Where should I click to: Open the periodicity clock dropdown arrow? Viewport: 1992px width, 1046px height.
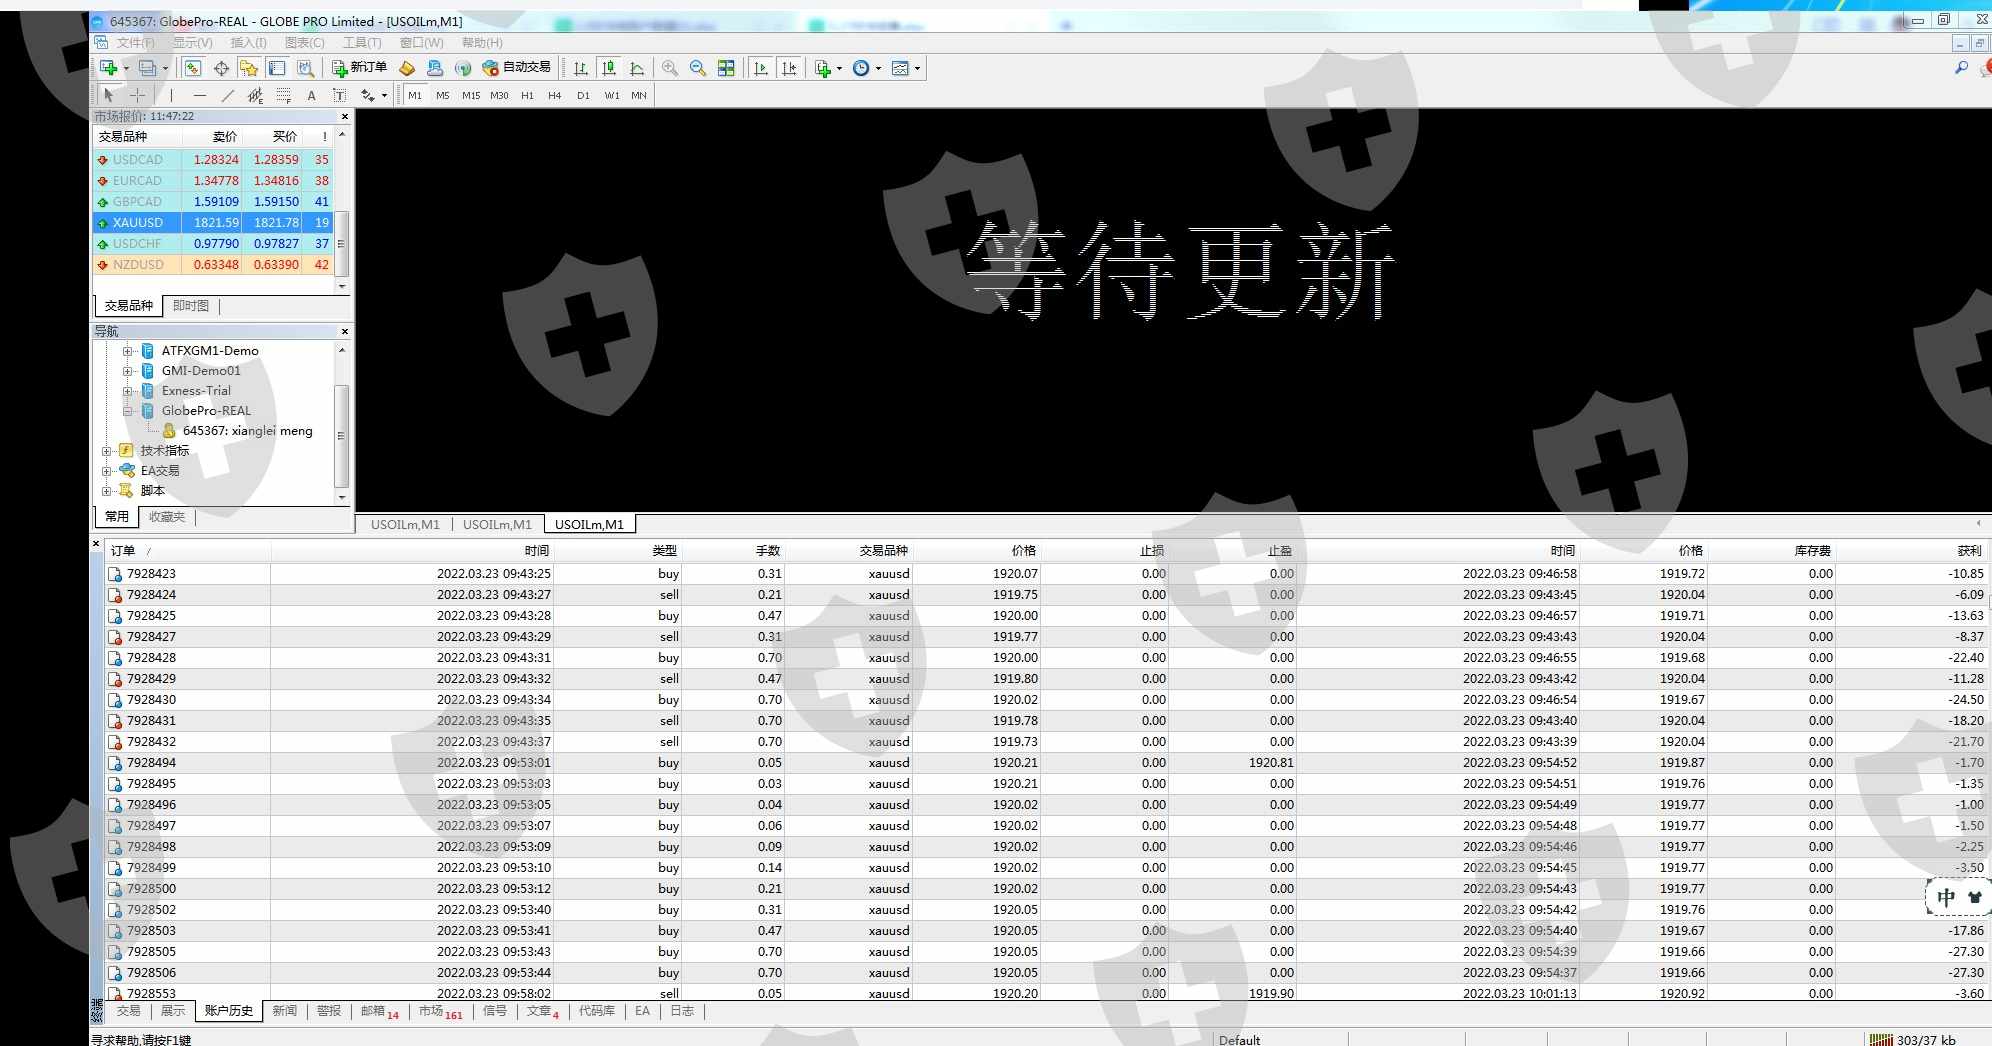point(878,68)
